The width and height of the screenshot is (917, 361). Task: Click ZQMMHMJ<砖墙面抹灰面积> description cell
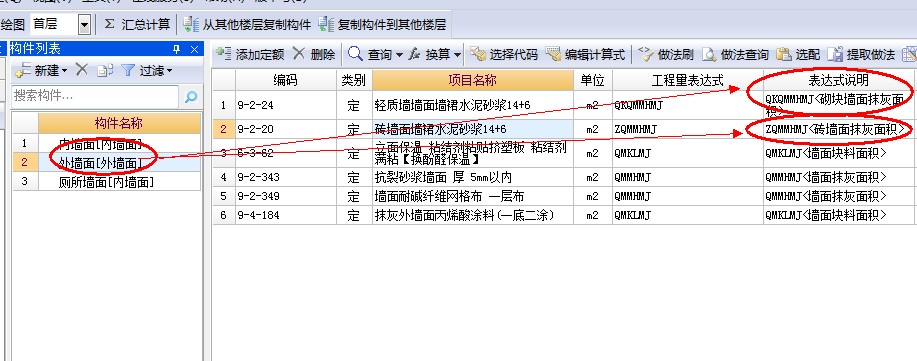tap(838, 129)
